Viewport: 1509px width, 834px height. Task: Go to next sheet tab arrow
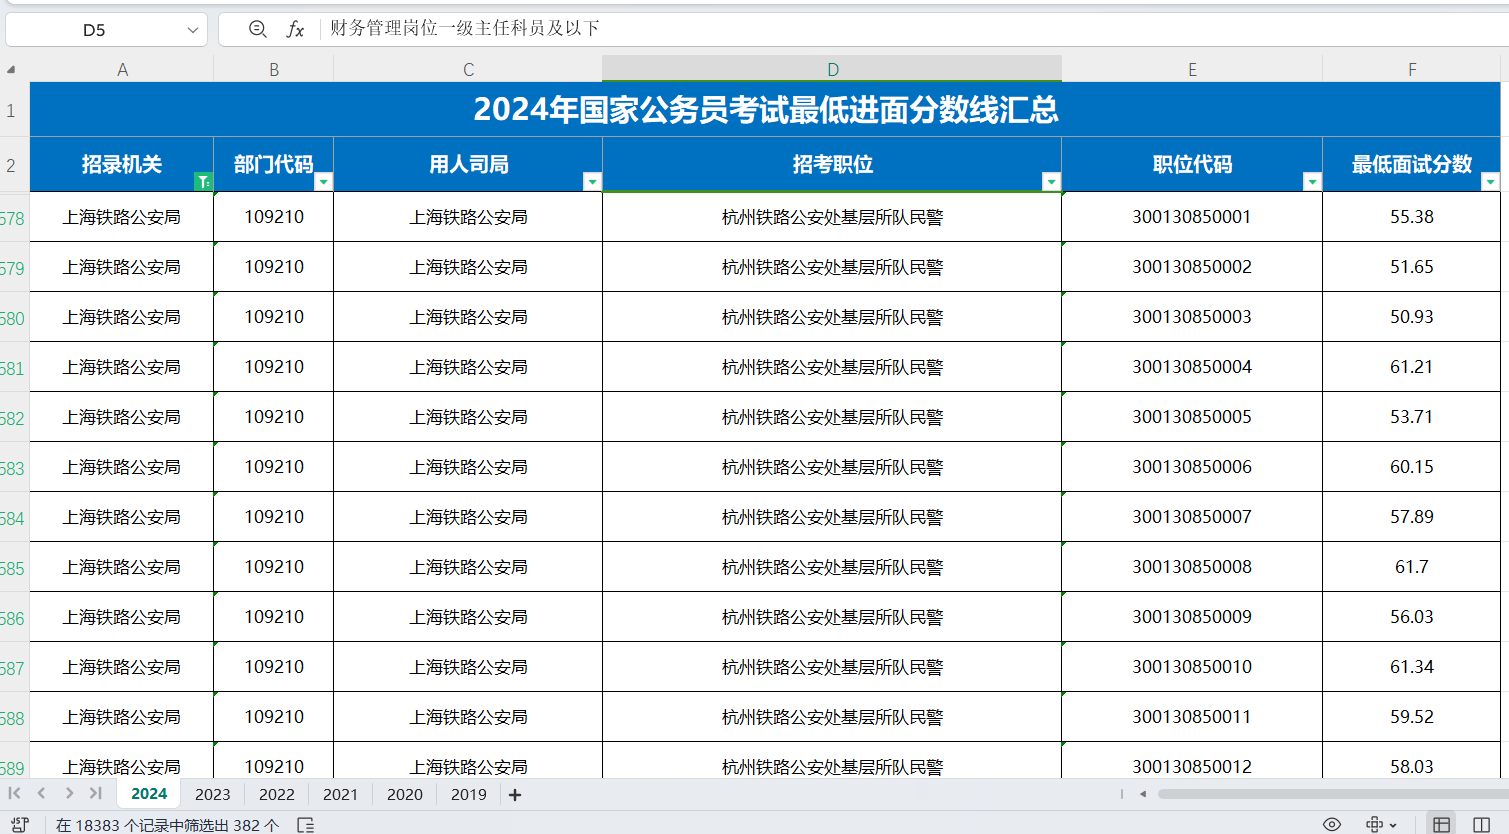[68, 793]
